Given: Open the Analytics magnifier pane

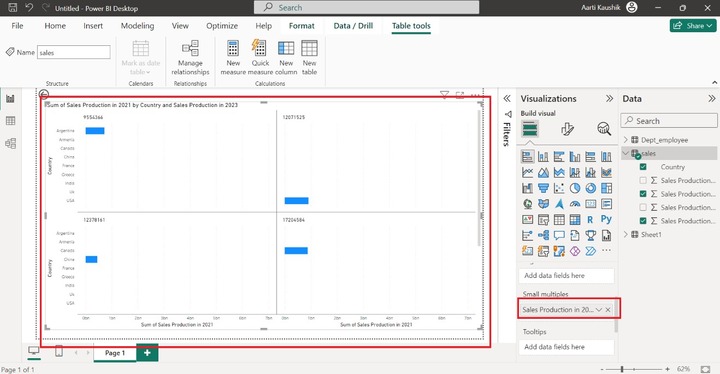Looking at the screenshot, I should pos(604,129).
